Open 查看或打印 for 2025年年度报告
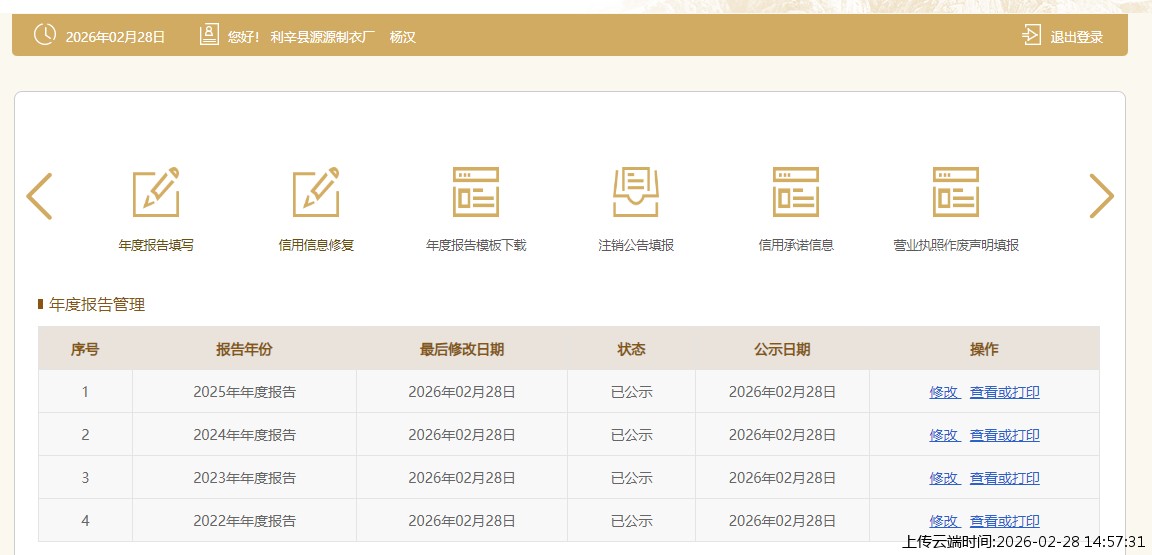This screenshot has height=555, width=1152. coord(1004,392)
